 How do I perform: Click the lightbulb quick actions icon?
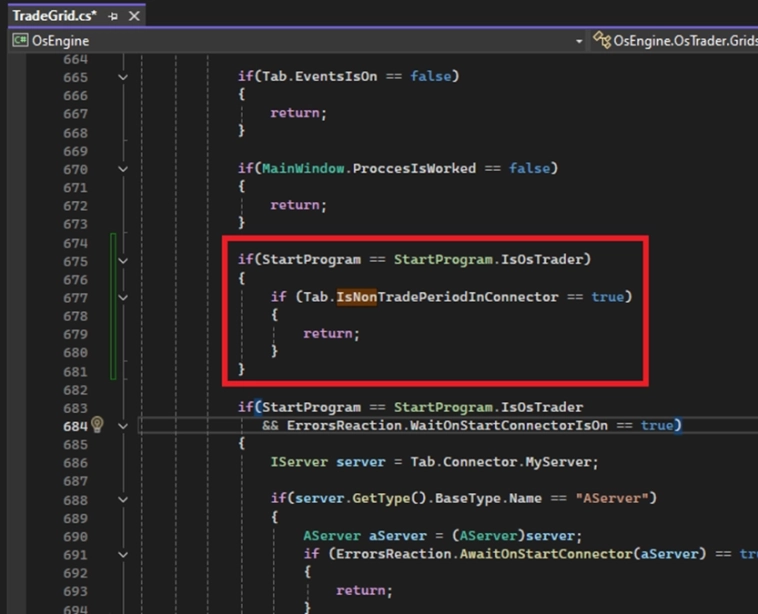[x=97, y=425]
